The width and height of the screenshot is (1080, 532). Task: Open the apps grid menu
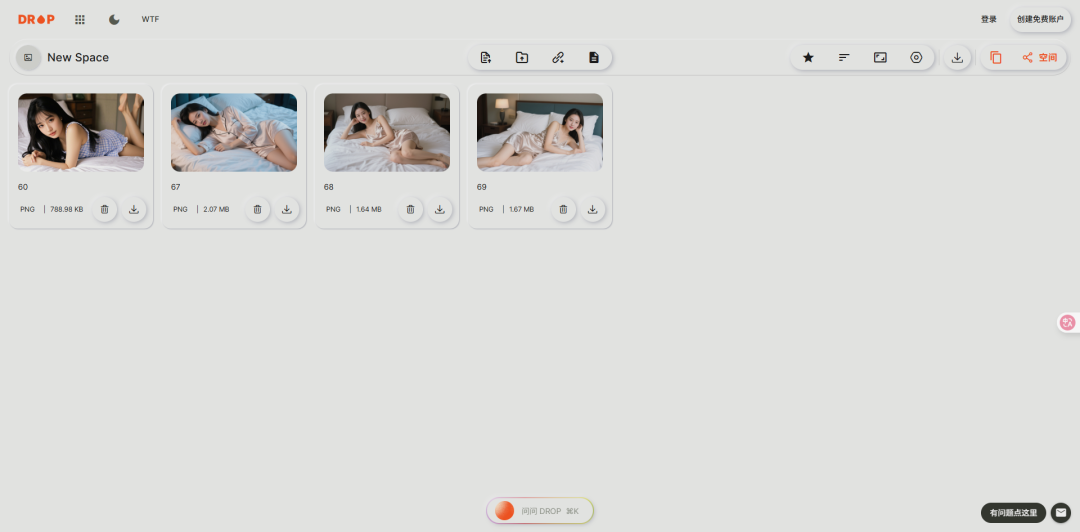[80, 19]
